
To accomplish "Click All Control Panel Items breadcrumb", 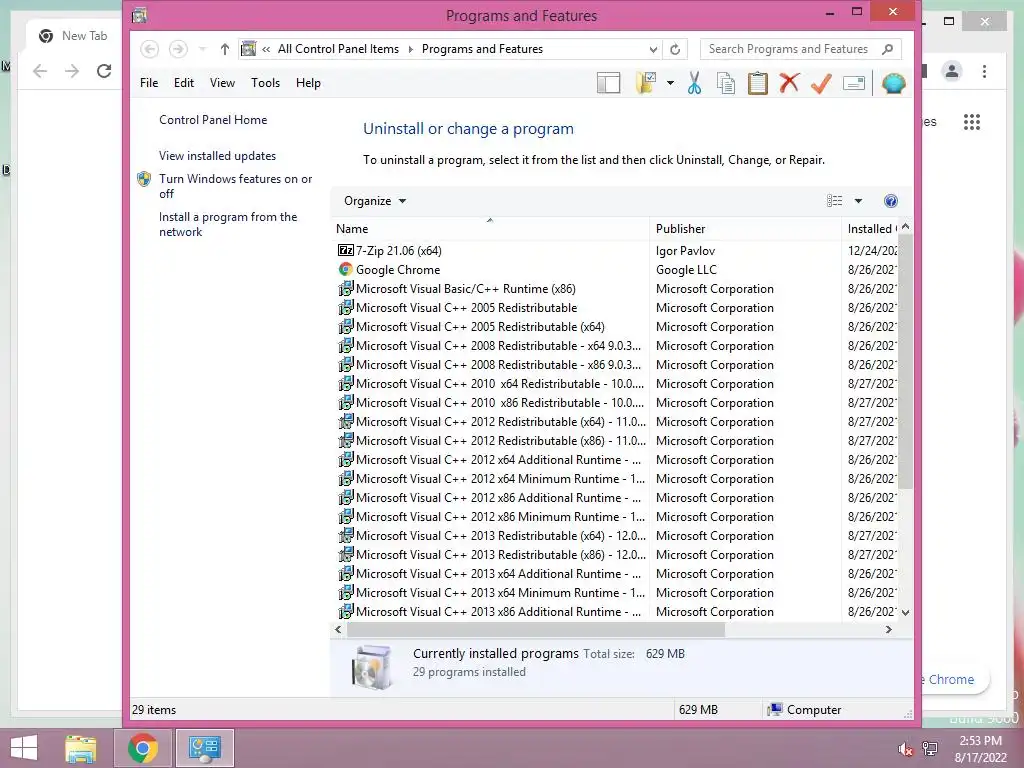I will coord(338,49).
